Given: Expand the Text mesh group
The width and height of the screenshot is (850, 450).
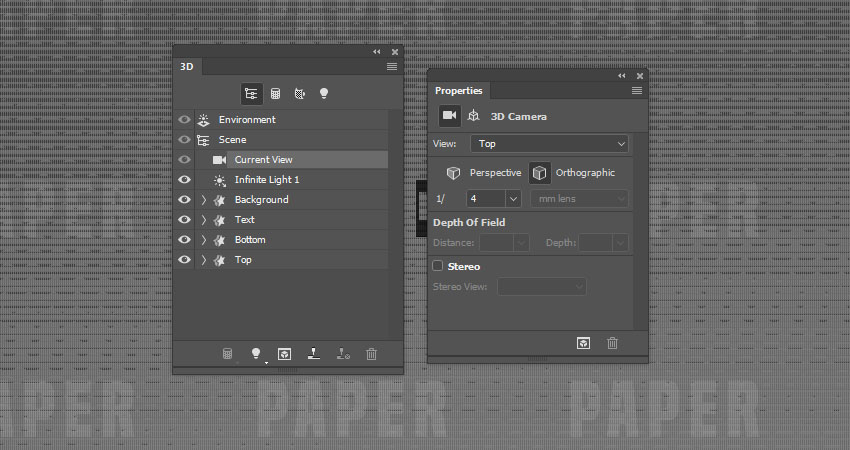Looking at the screenshot, I should 204,220.
